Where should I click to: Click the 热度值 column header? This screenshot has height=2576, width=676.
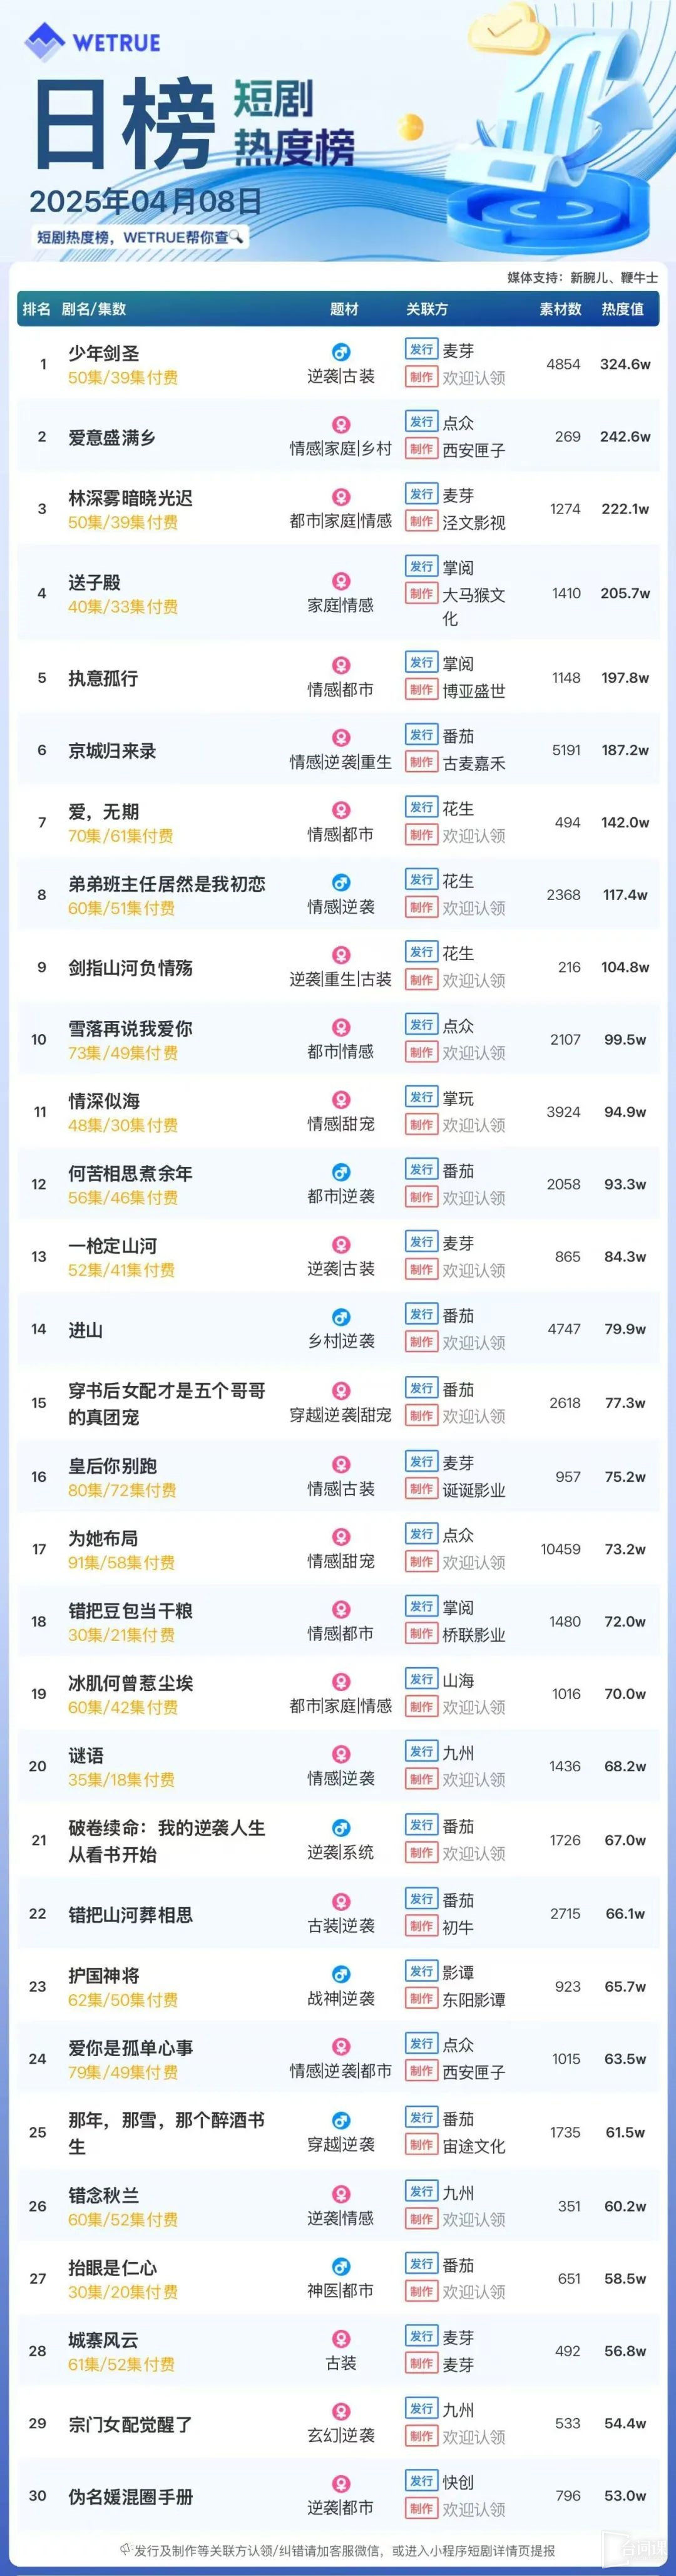point(622,309)
